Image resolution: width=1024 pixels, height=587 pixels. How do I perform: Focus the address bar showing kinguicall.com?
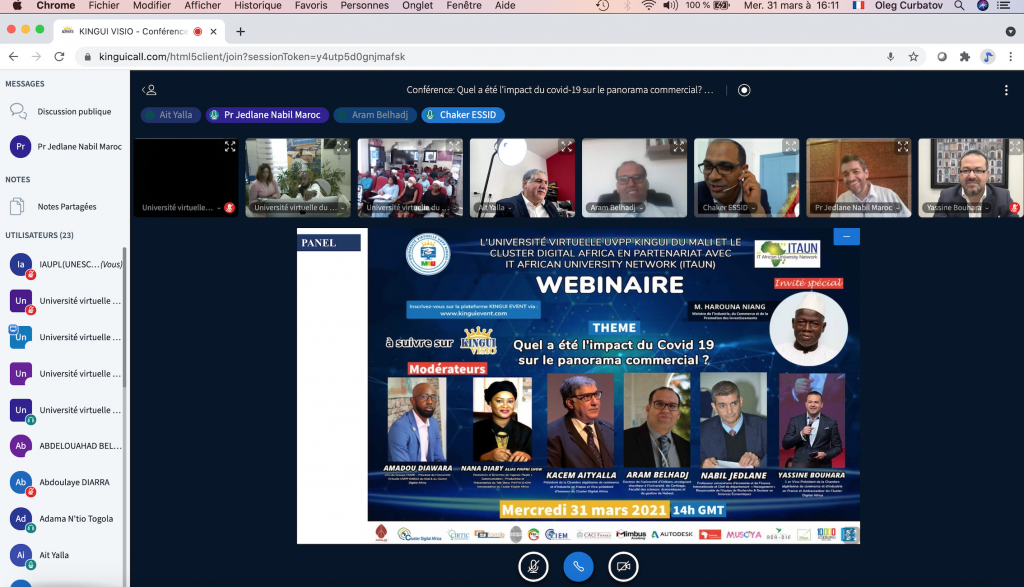482,57
